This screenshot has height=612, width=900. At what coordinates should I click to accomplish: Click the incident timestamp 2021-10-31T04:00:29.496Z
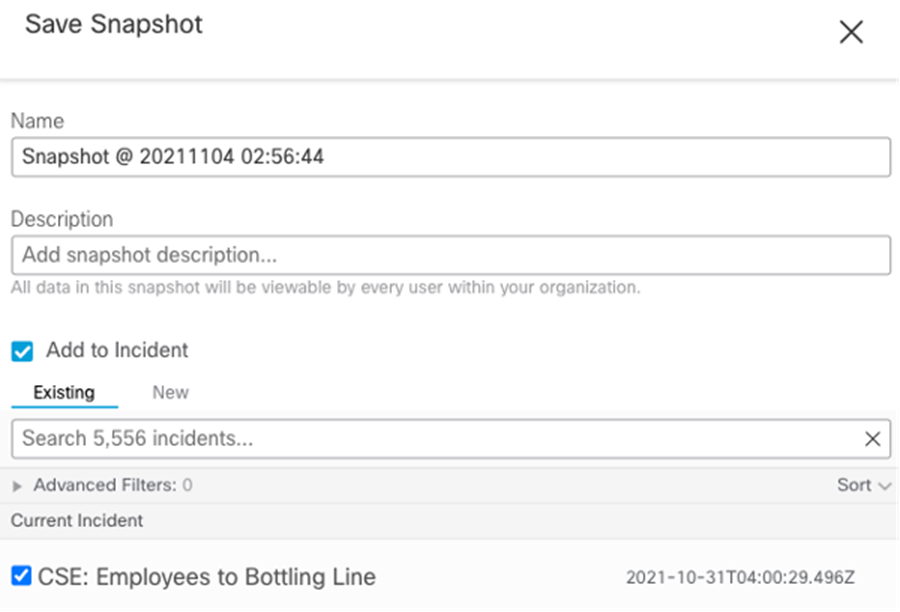coord(740,577)
